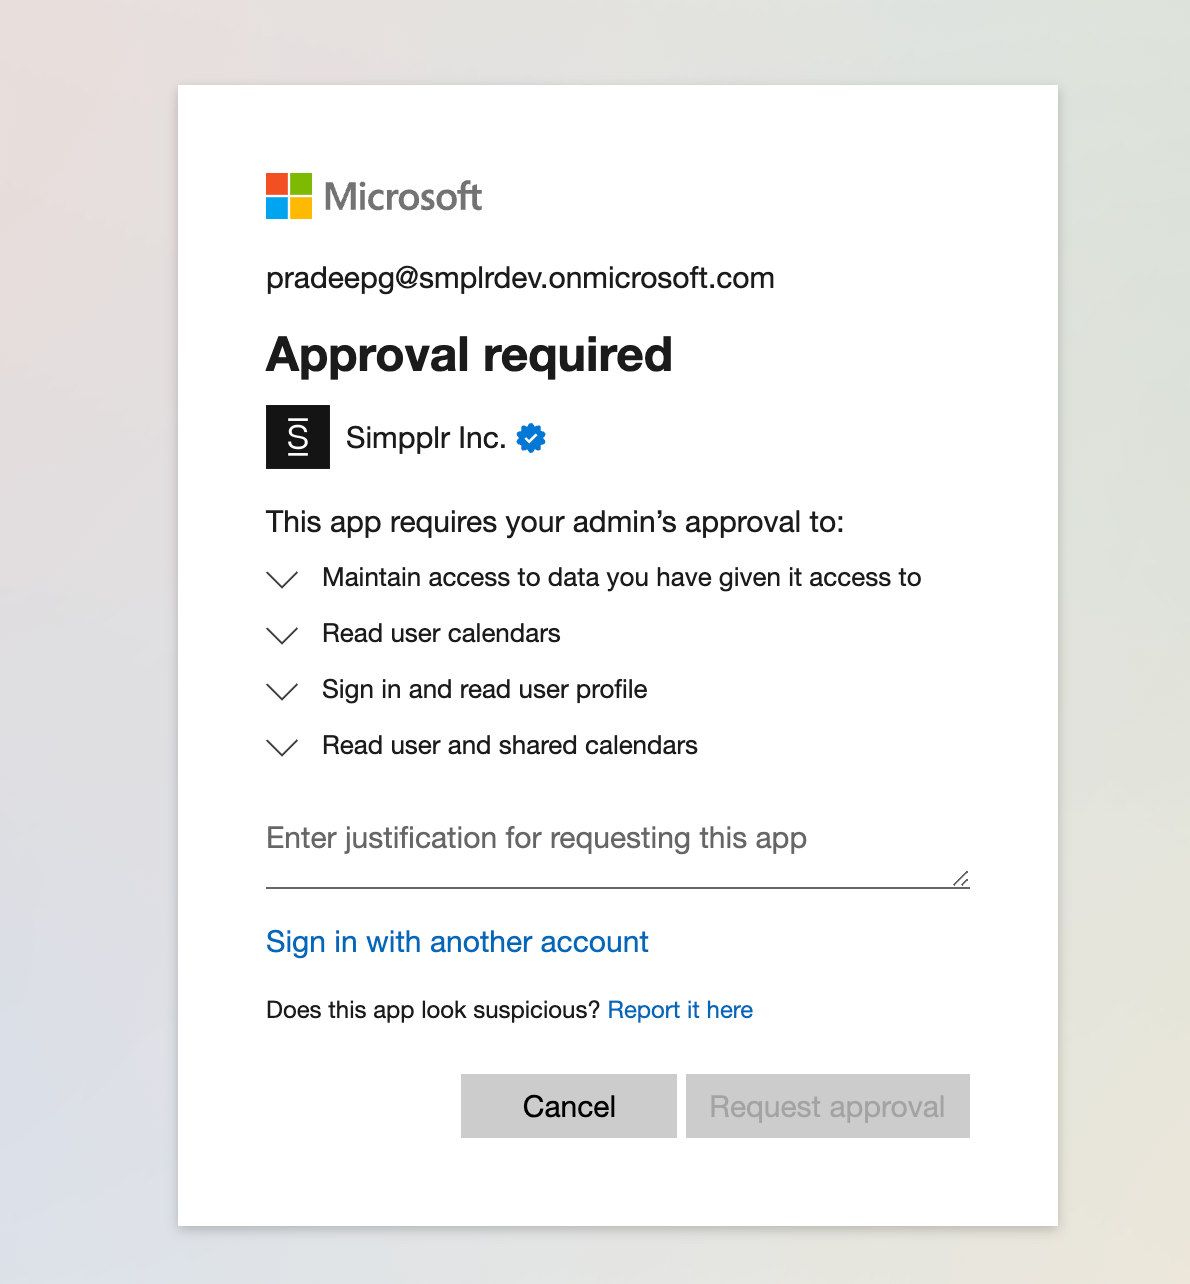The height and width of the screenshot is (1284, 1190).
Task: Click the red square in the Microsoft logo
Action: 276,183
